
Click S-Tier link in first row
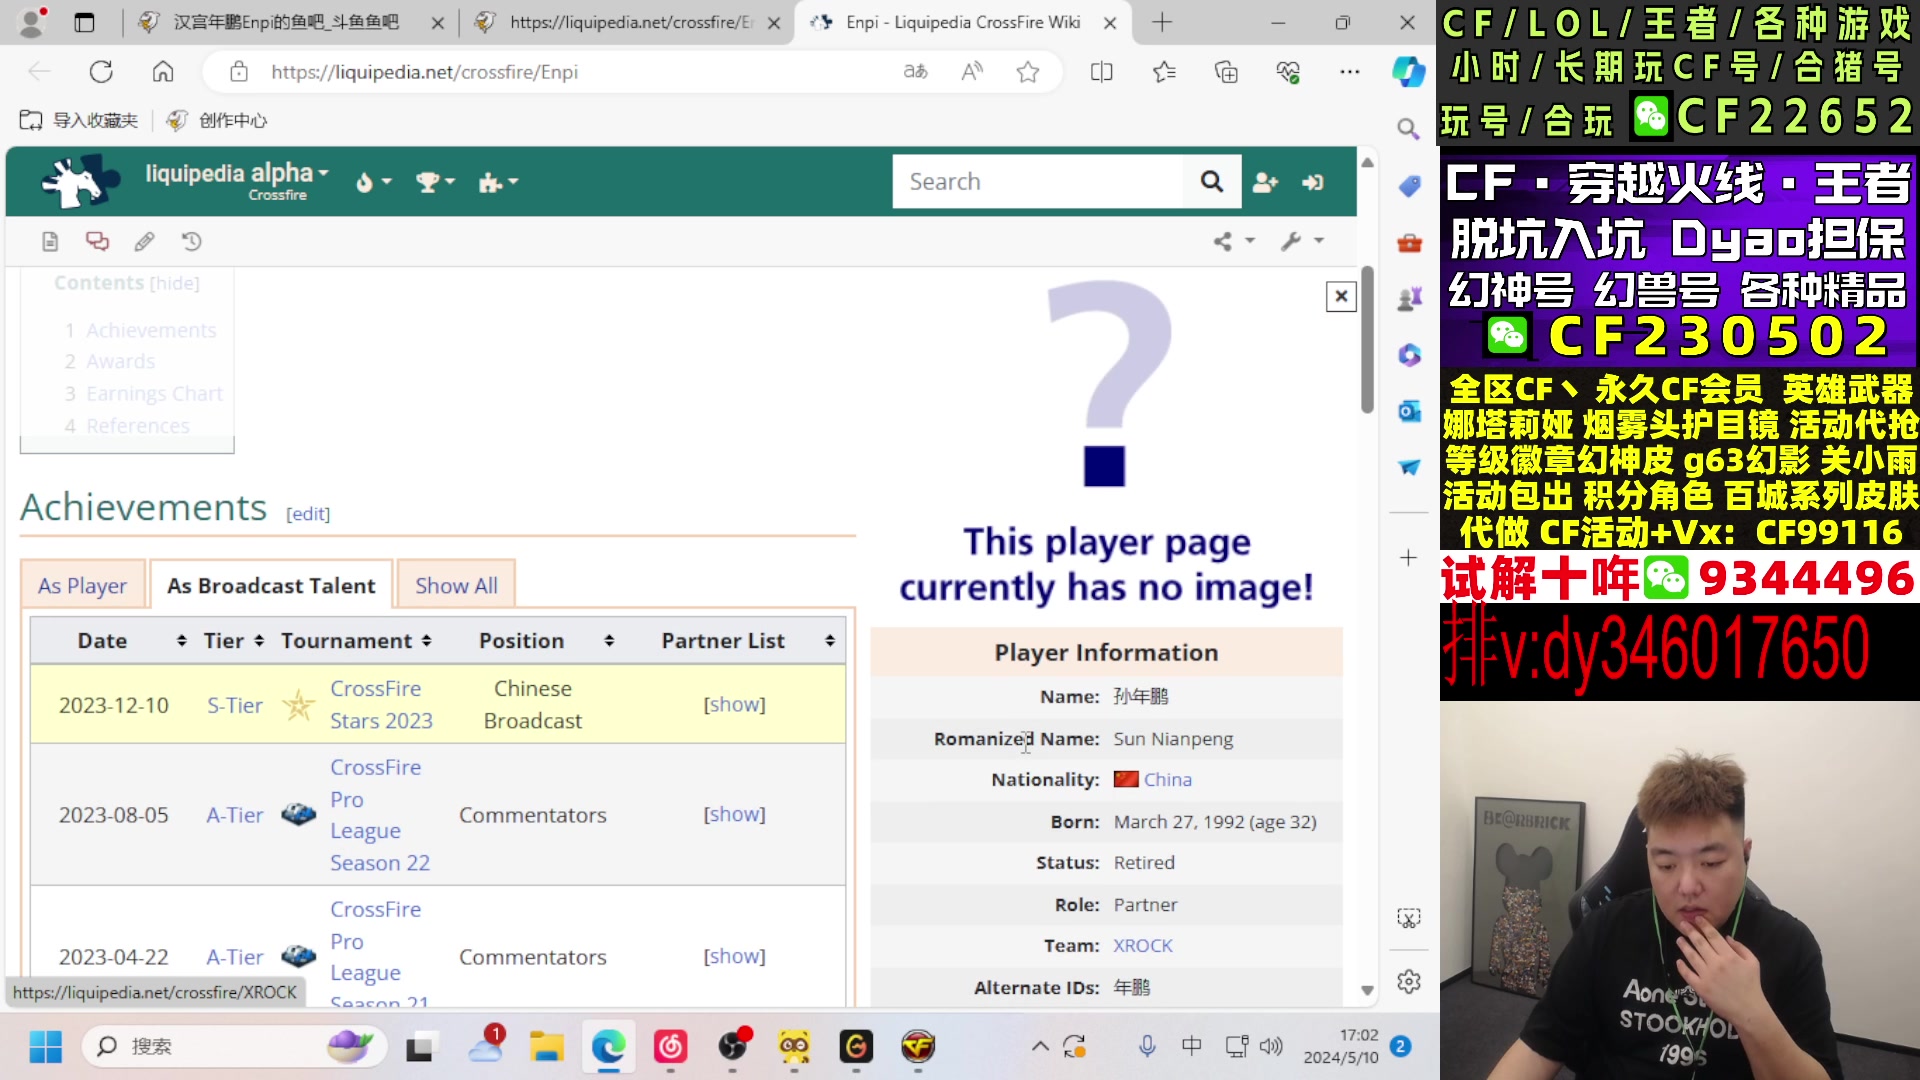(x=235, y=705)
